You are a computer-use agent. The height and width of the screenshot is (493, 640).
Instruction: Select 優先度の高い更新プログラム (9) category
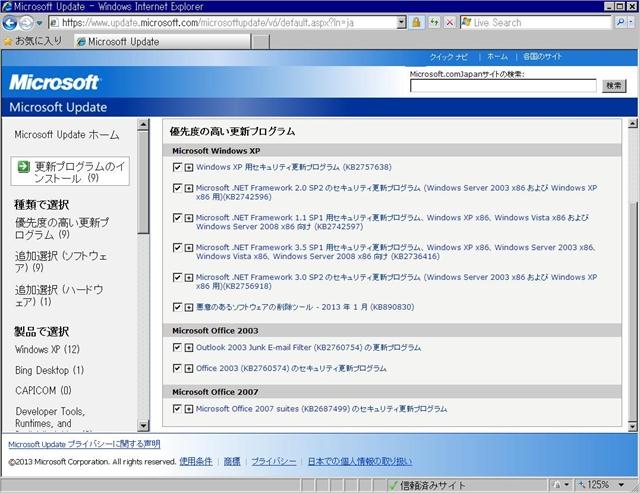[x=62, y=228]
